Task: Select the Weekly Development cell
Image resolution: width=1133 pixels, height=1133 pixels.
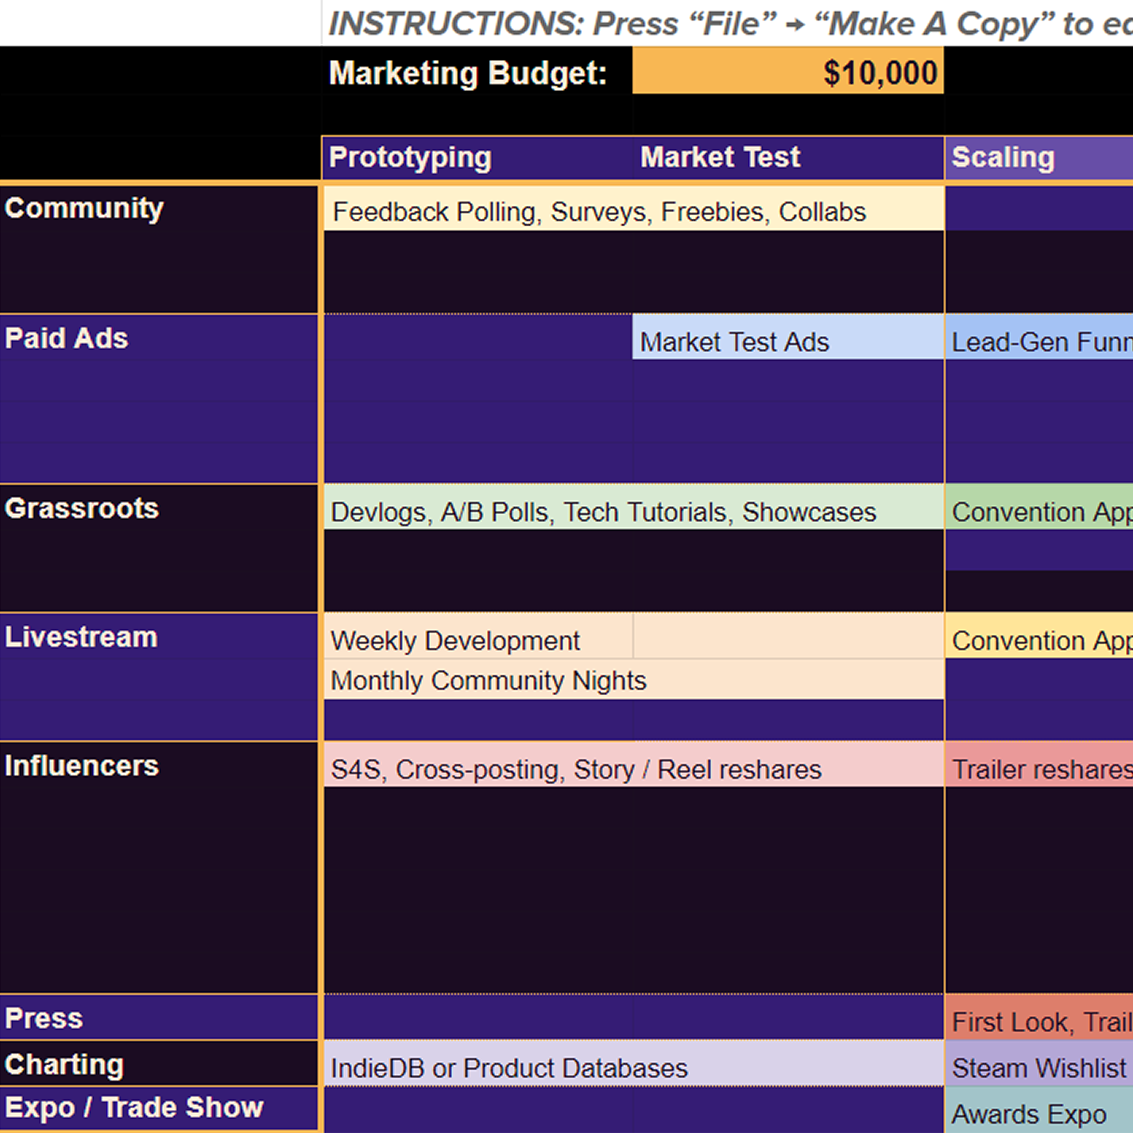Action: tap(478, 637)
